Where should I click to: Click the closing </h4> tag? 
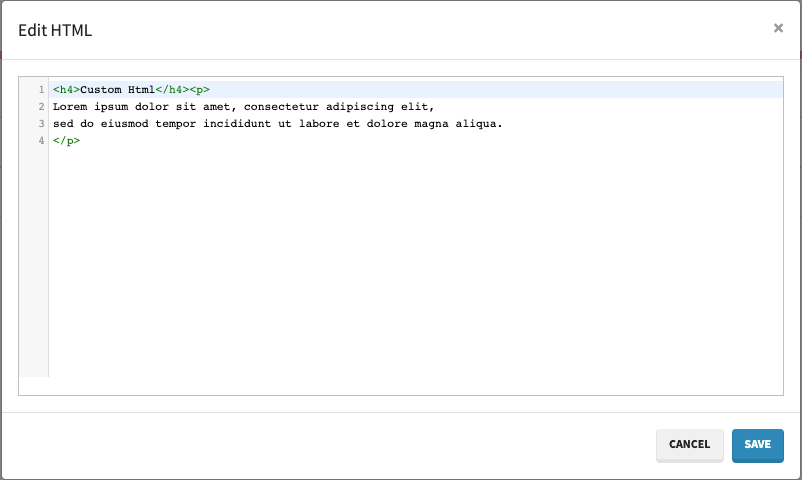pyautogui.click(x=172, y=90)
